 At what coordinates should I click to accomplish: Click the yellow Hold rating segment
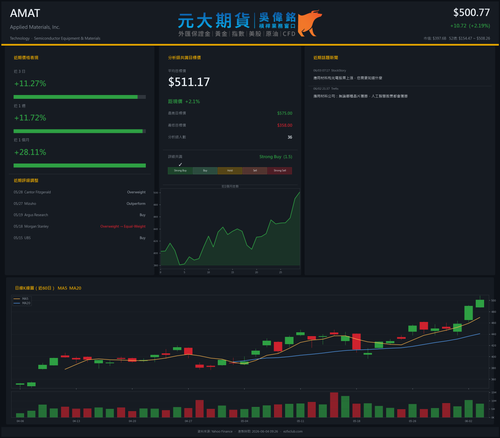(x=230, y=171)
